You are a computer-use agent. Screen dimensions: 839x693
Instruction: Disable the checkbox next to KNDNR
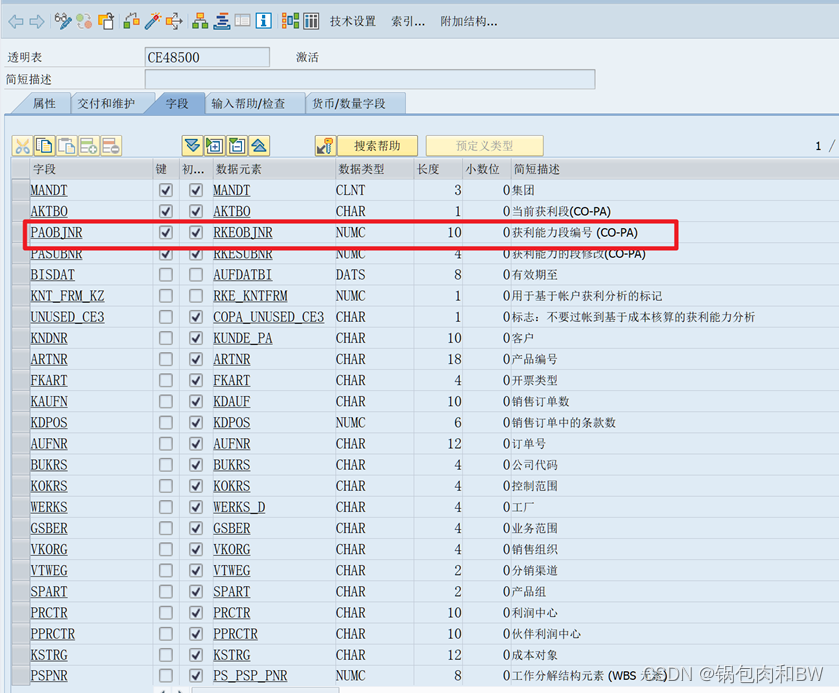(196, 338)
